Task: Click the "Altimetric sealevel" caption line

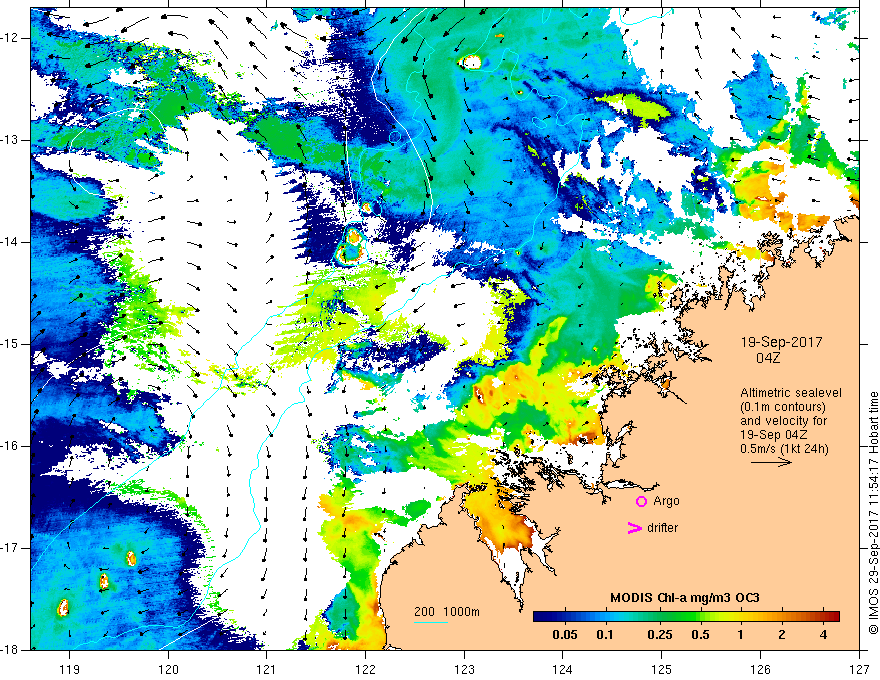Action: click(x=791, y=393)
